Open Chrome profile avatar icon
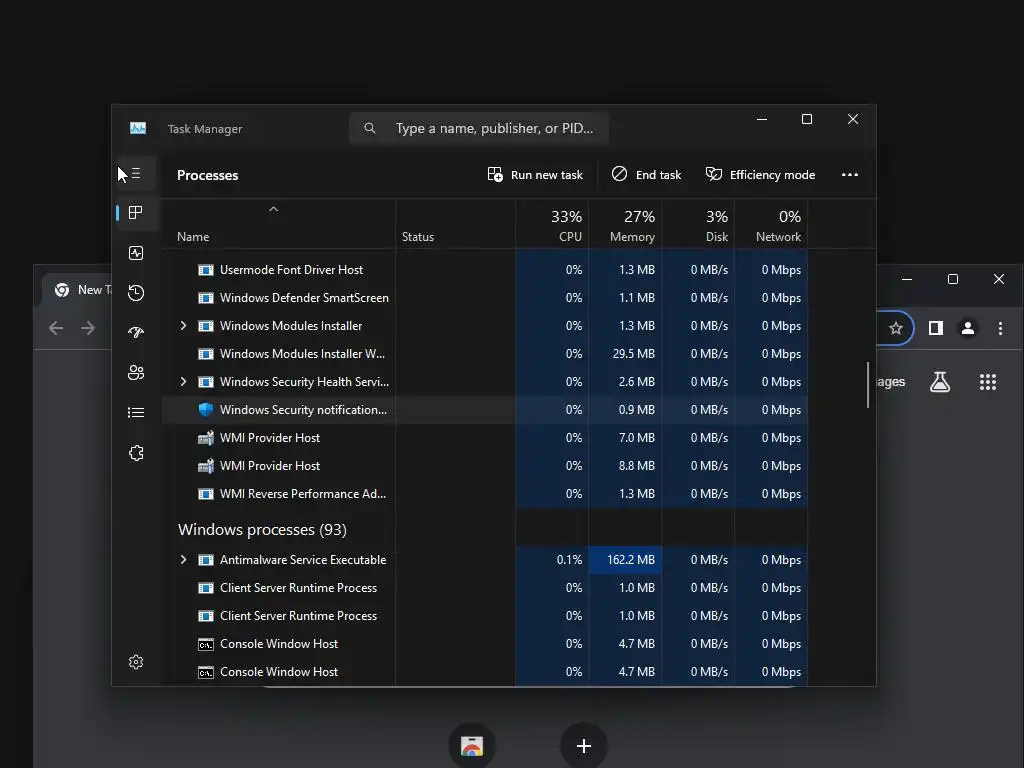Viewport: 1024px width, 768px height. pyautogui.click(x=968, y=328)
